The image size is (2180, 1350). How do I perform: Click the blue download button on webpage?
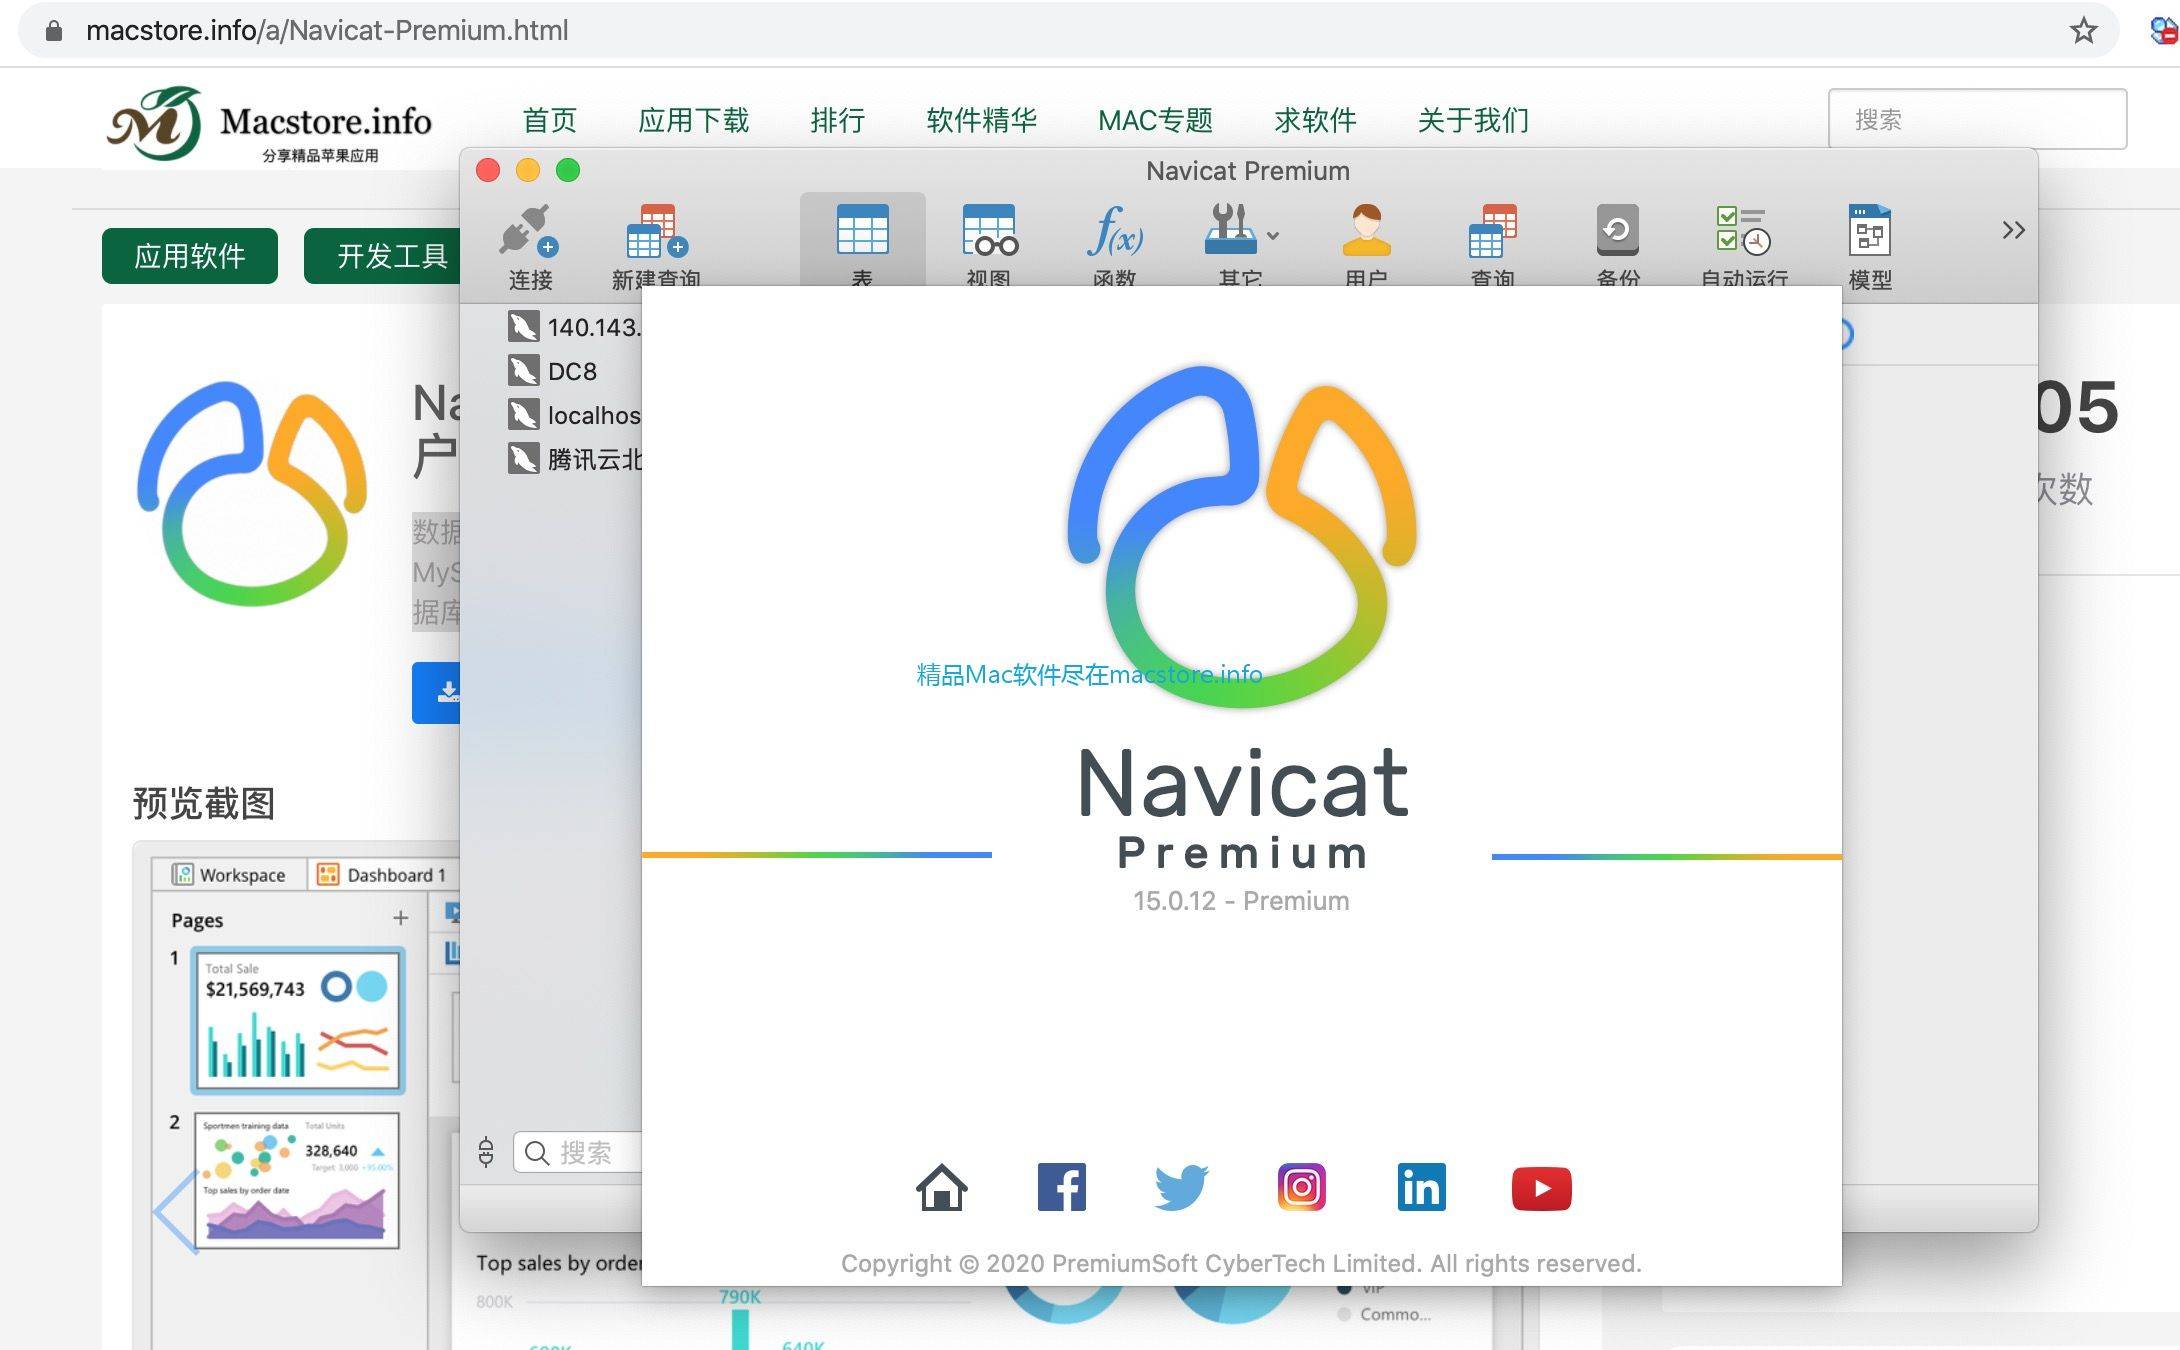tap(436, 692)
